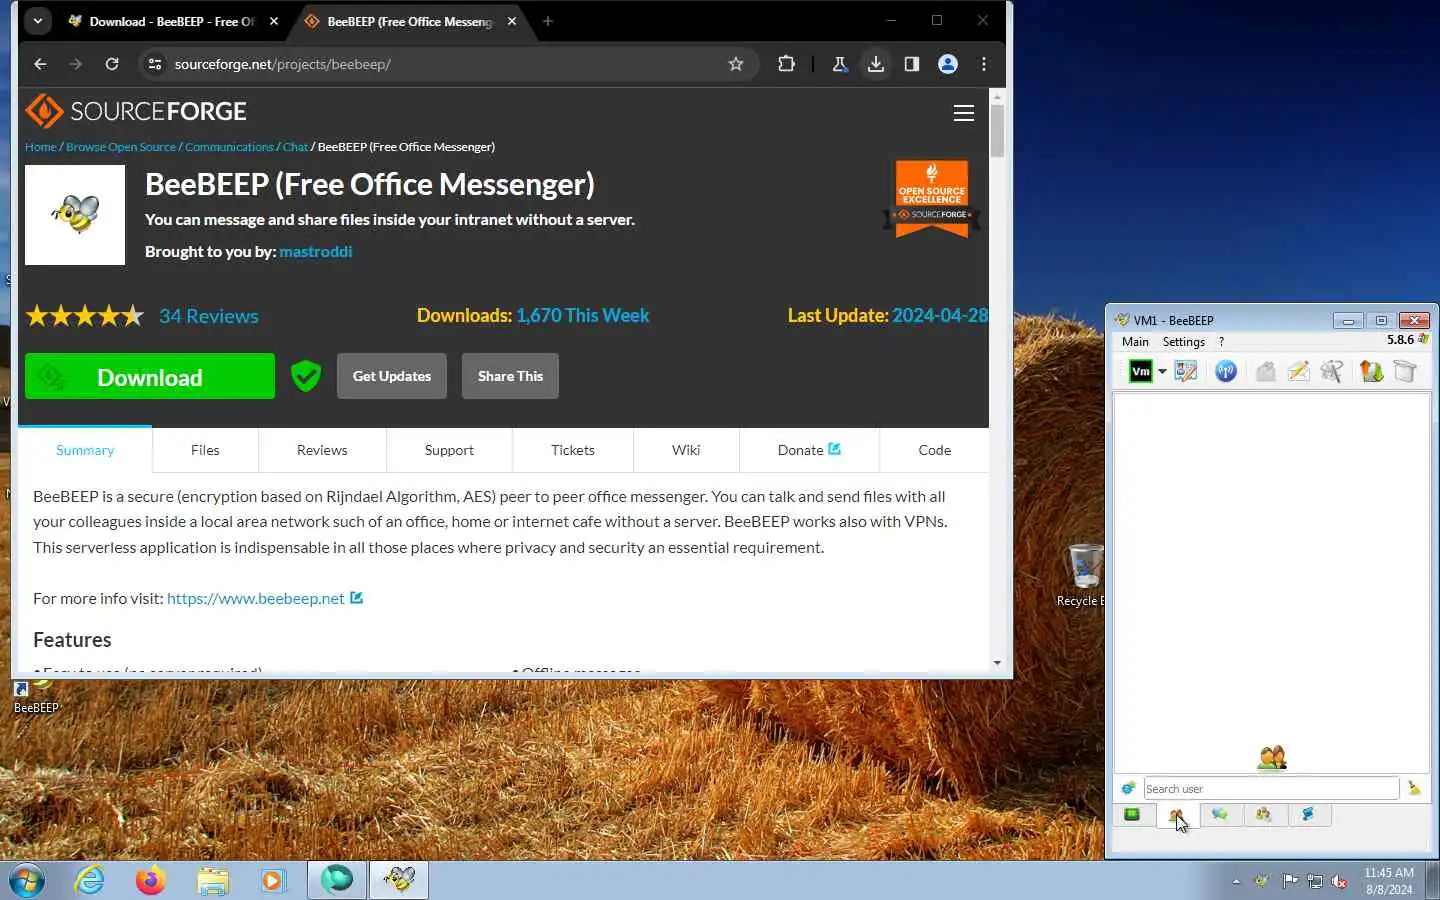Viewport: 1440px width, 900px height.
Task: Open the ? help menu in BeeBEEP
Action: 1221,342
